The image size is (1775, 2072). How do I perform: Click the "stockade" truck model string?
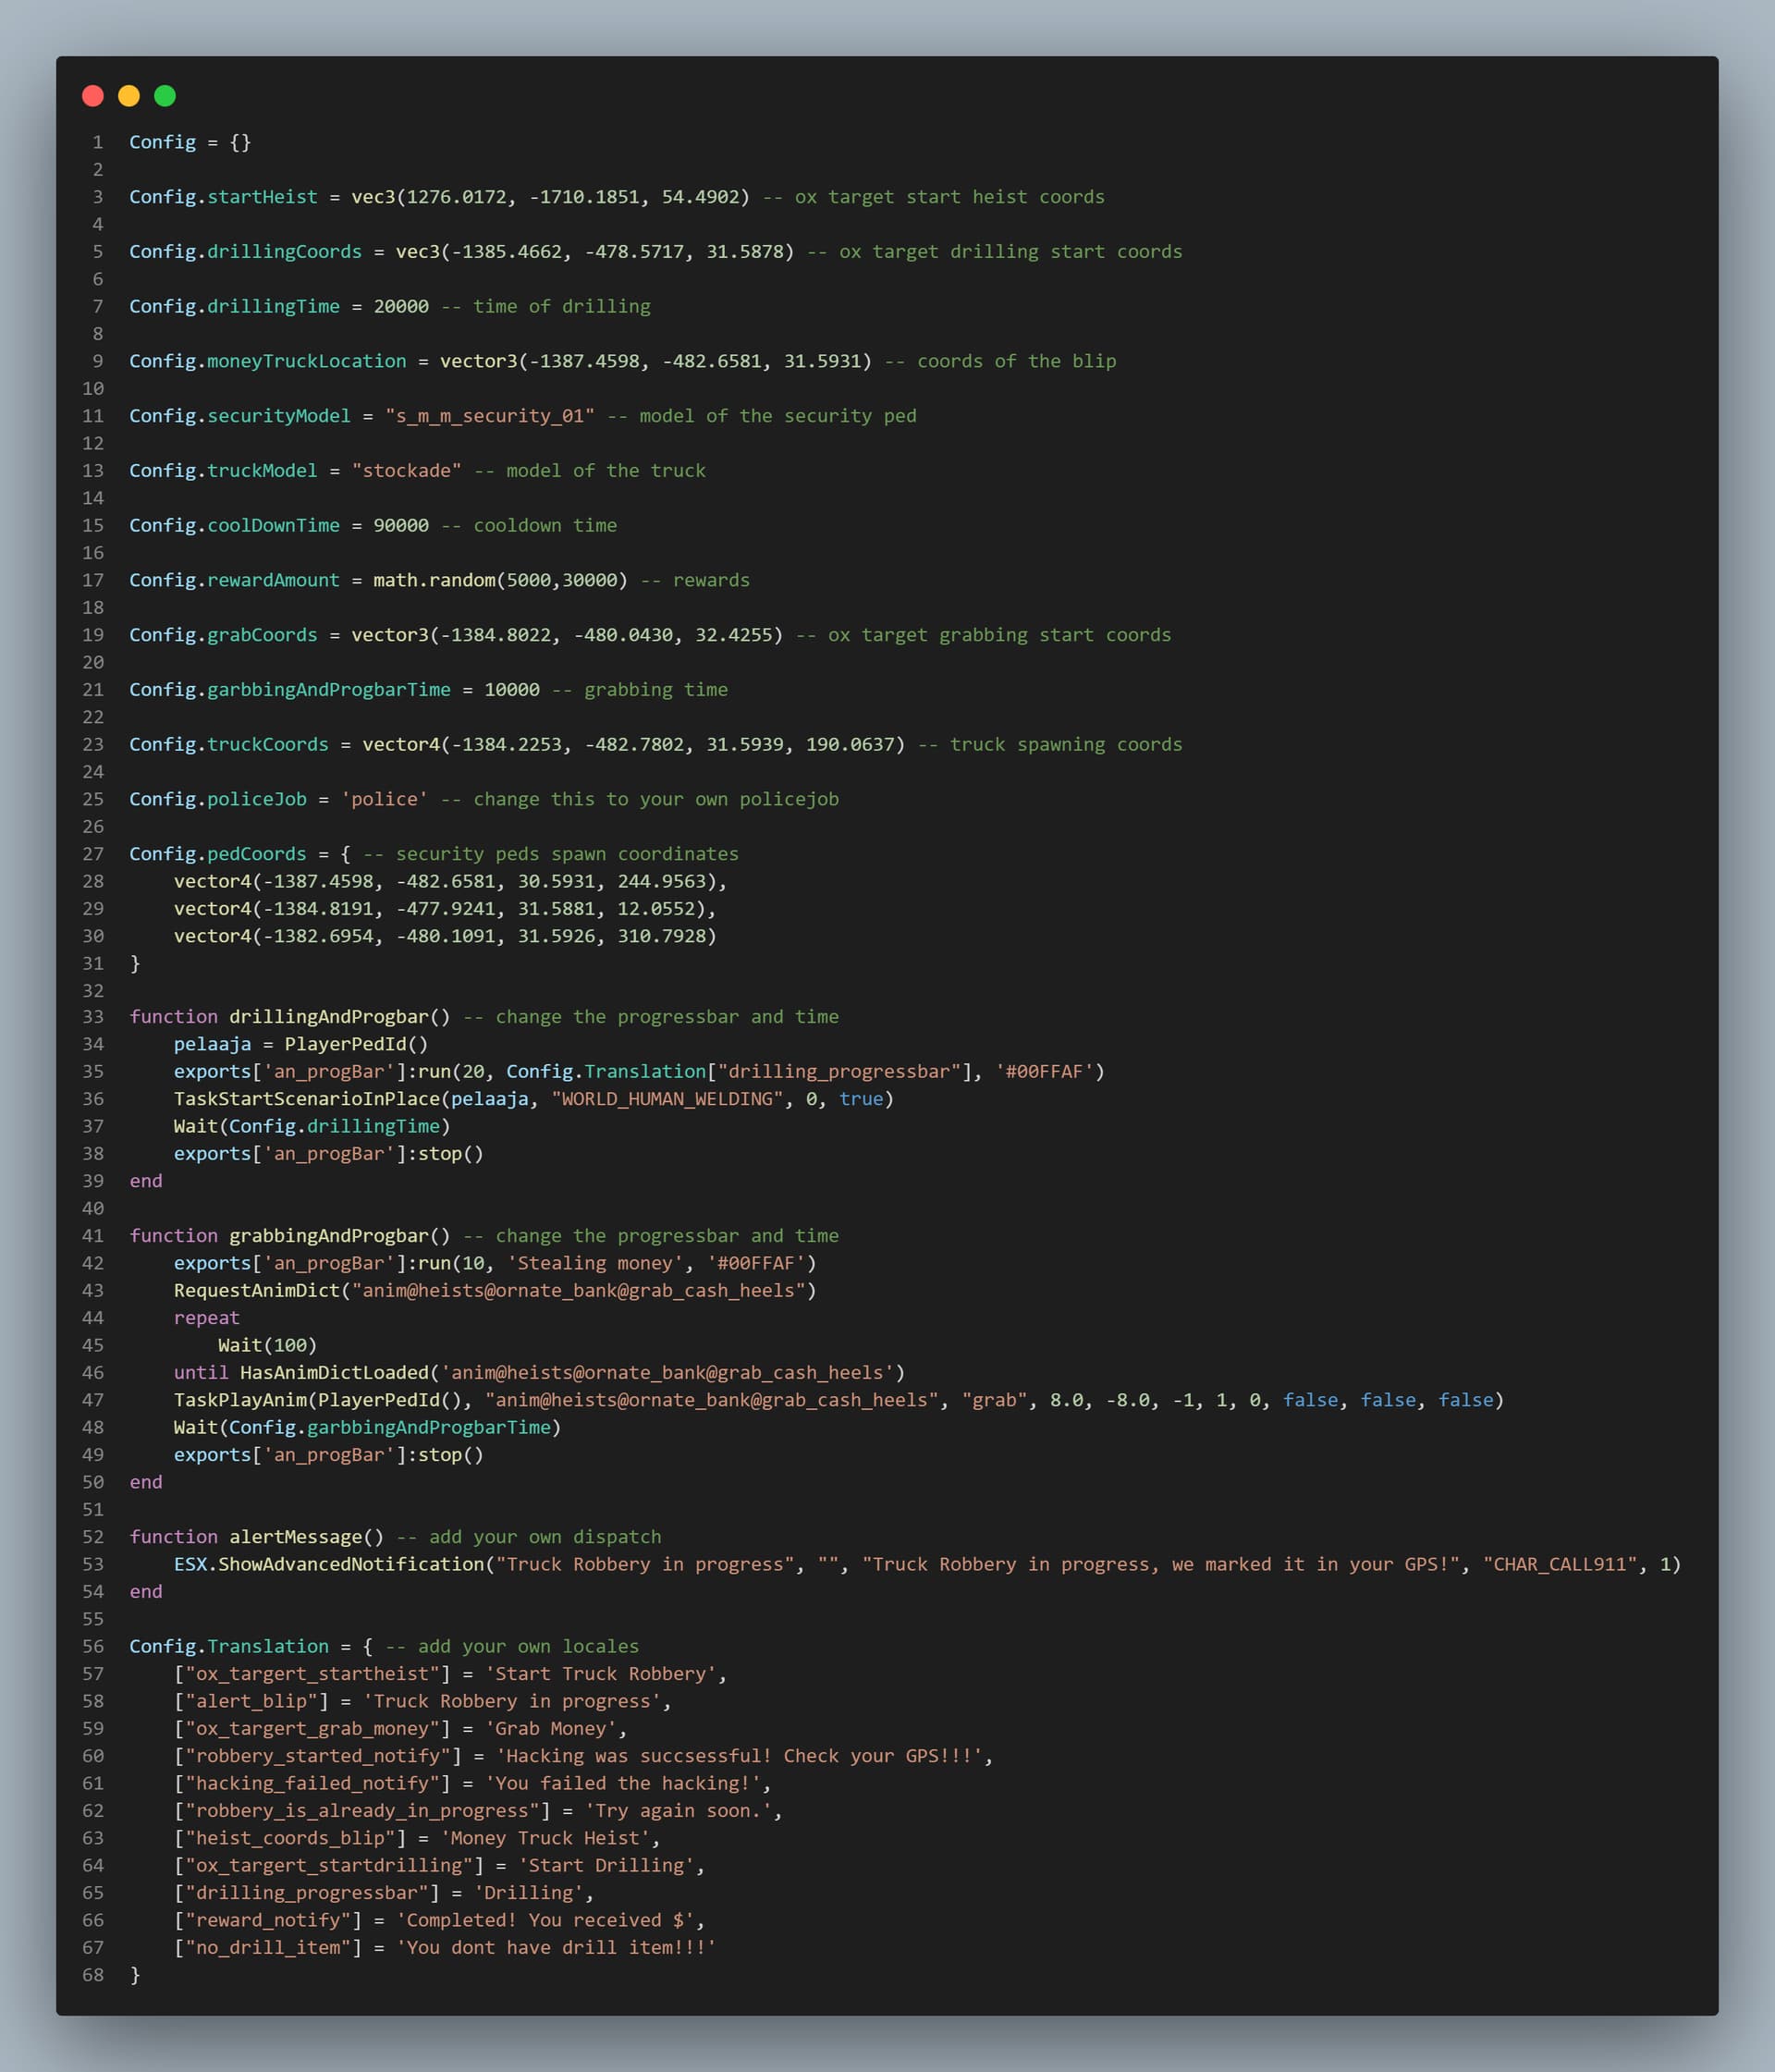(x=406, y=471)
